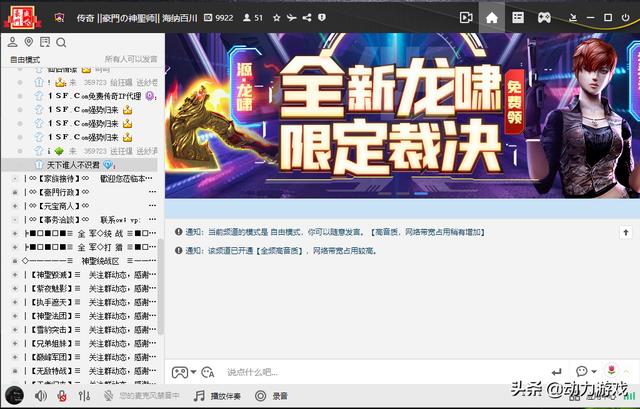640x409 pixels.
Task: Click the purple shield badge beside channel title
Action: [x=59, y=18]
